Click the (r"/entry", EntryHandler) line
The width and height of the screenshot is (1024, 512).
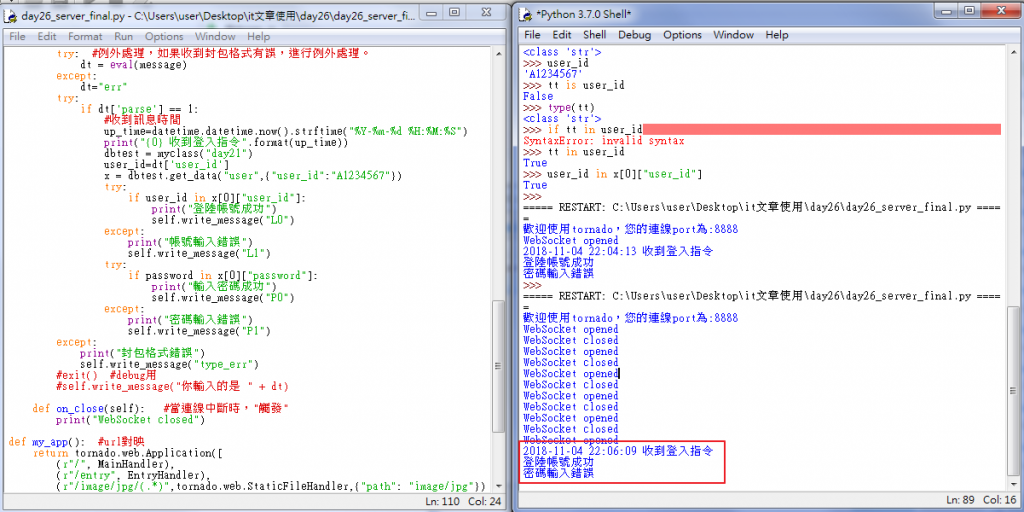click(133, 475)
